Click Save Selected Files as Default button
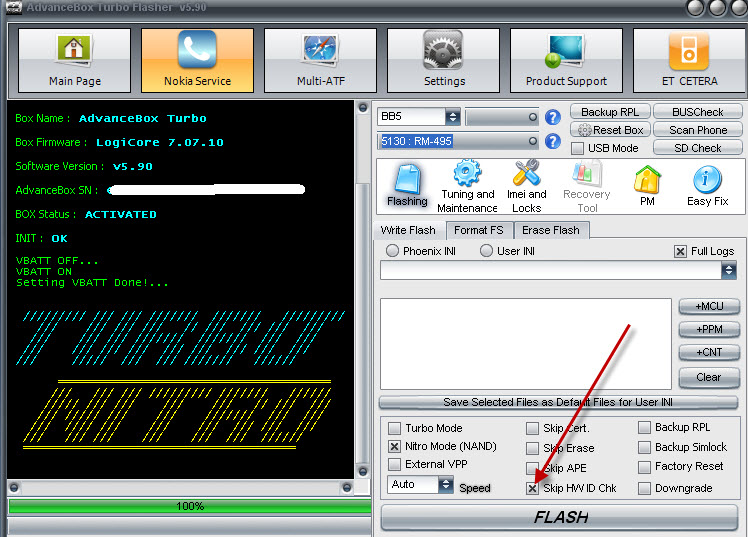Screen dimensions: 748x537 tap(558, 402)
